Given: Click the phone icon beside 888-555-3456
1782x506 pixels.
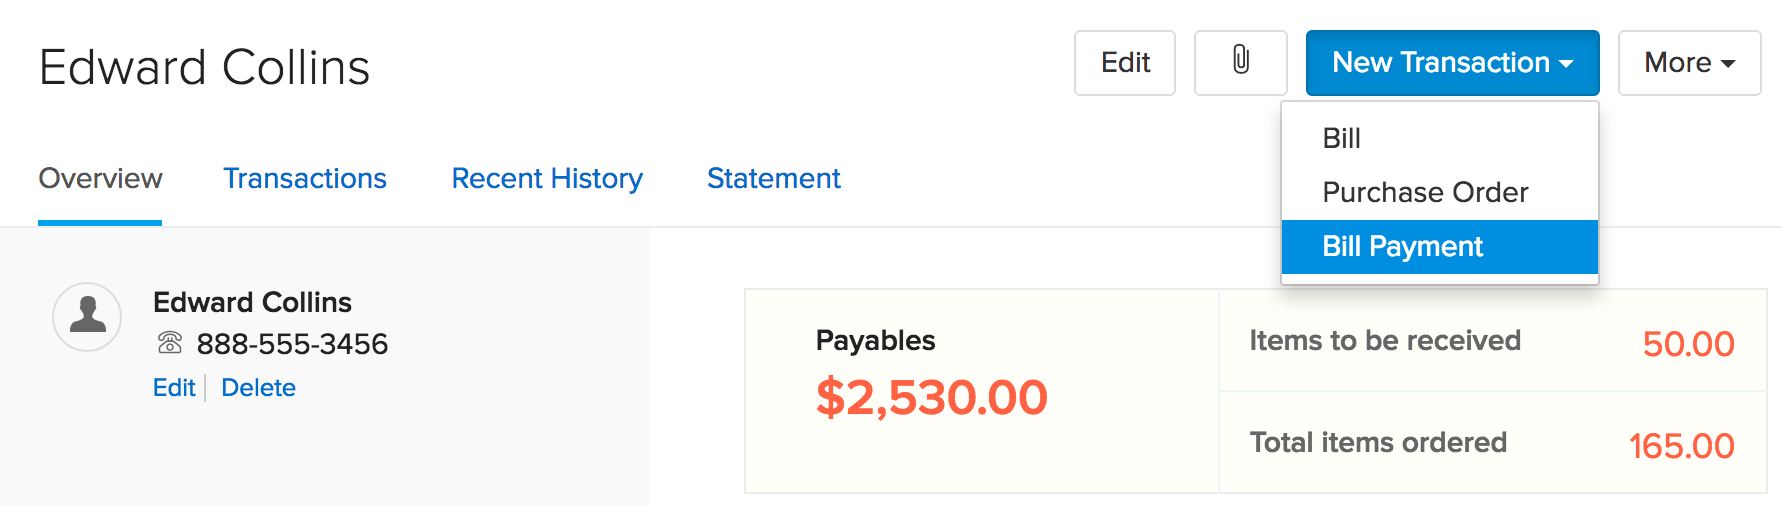Looking at the screenshot, I should [x=170, y=343].
